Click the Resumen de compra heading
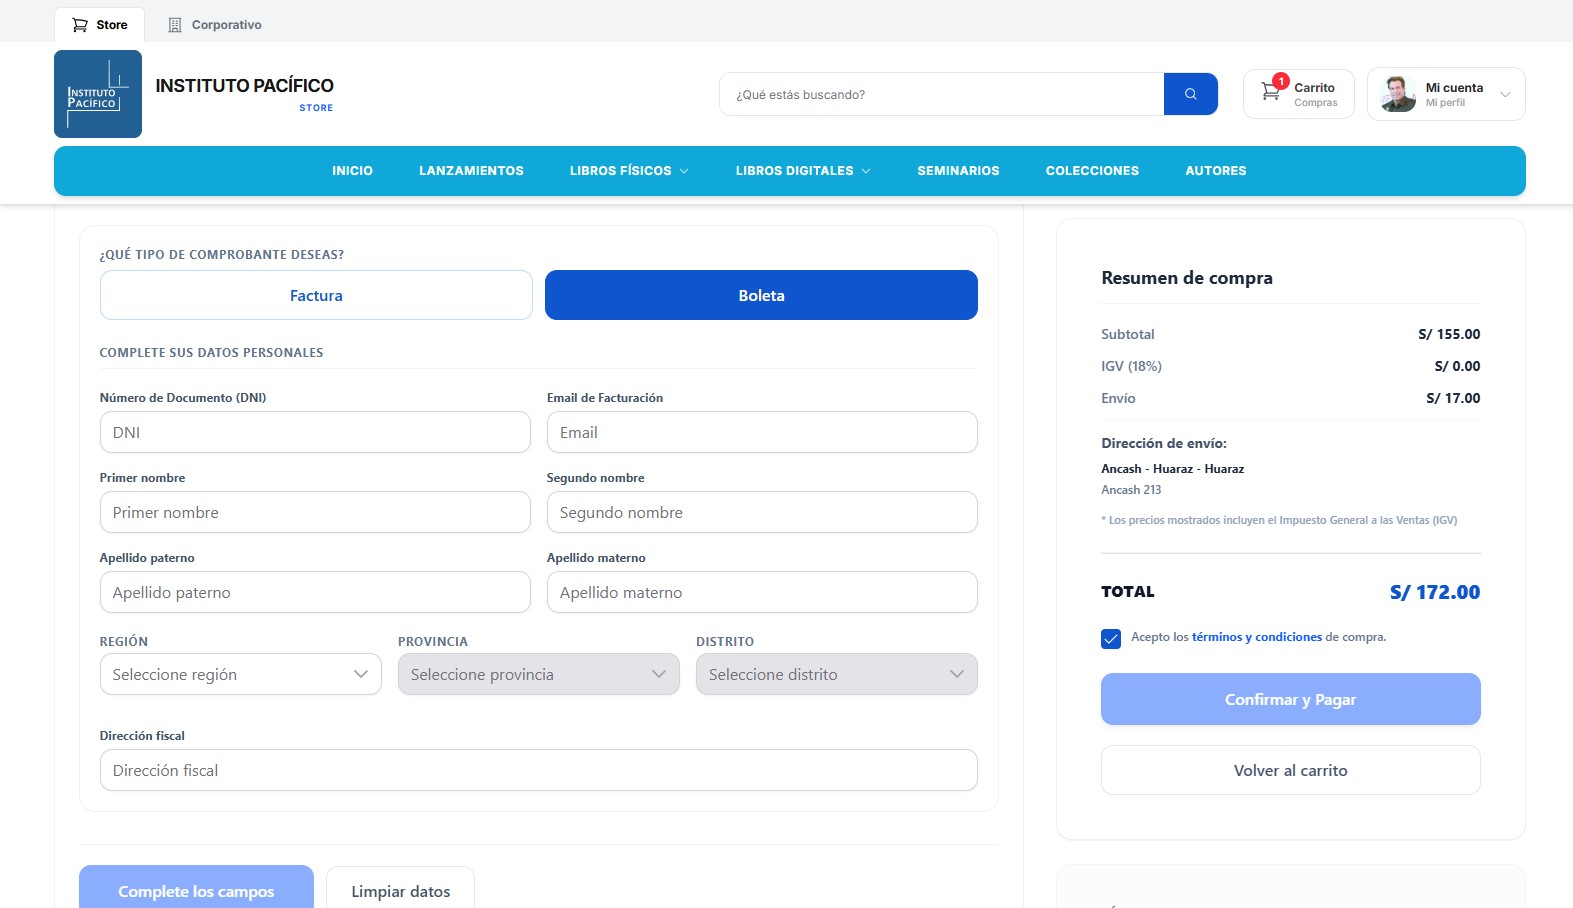 [x=1187, y=278]
